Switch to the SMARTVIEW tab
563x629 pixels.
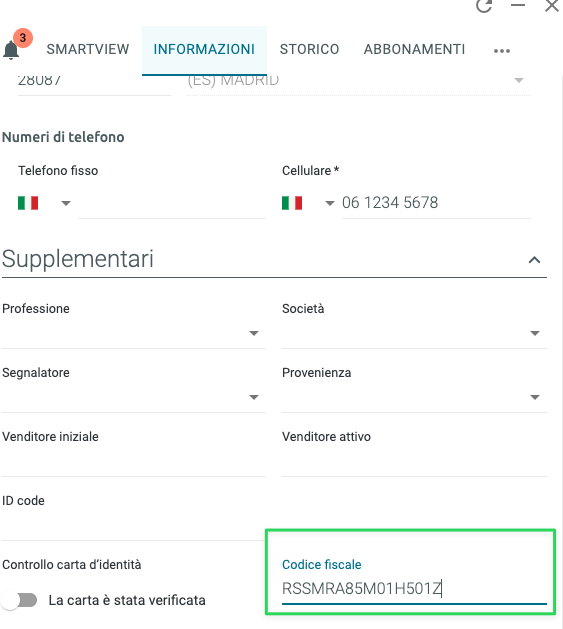(88, 49)
